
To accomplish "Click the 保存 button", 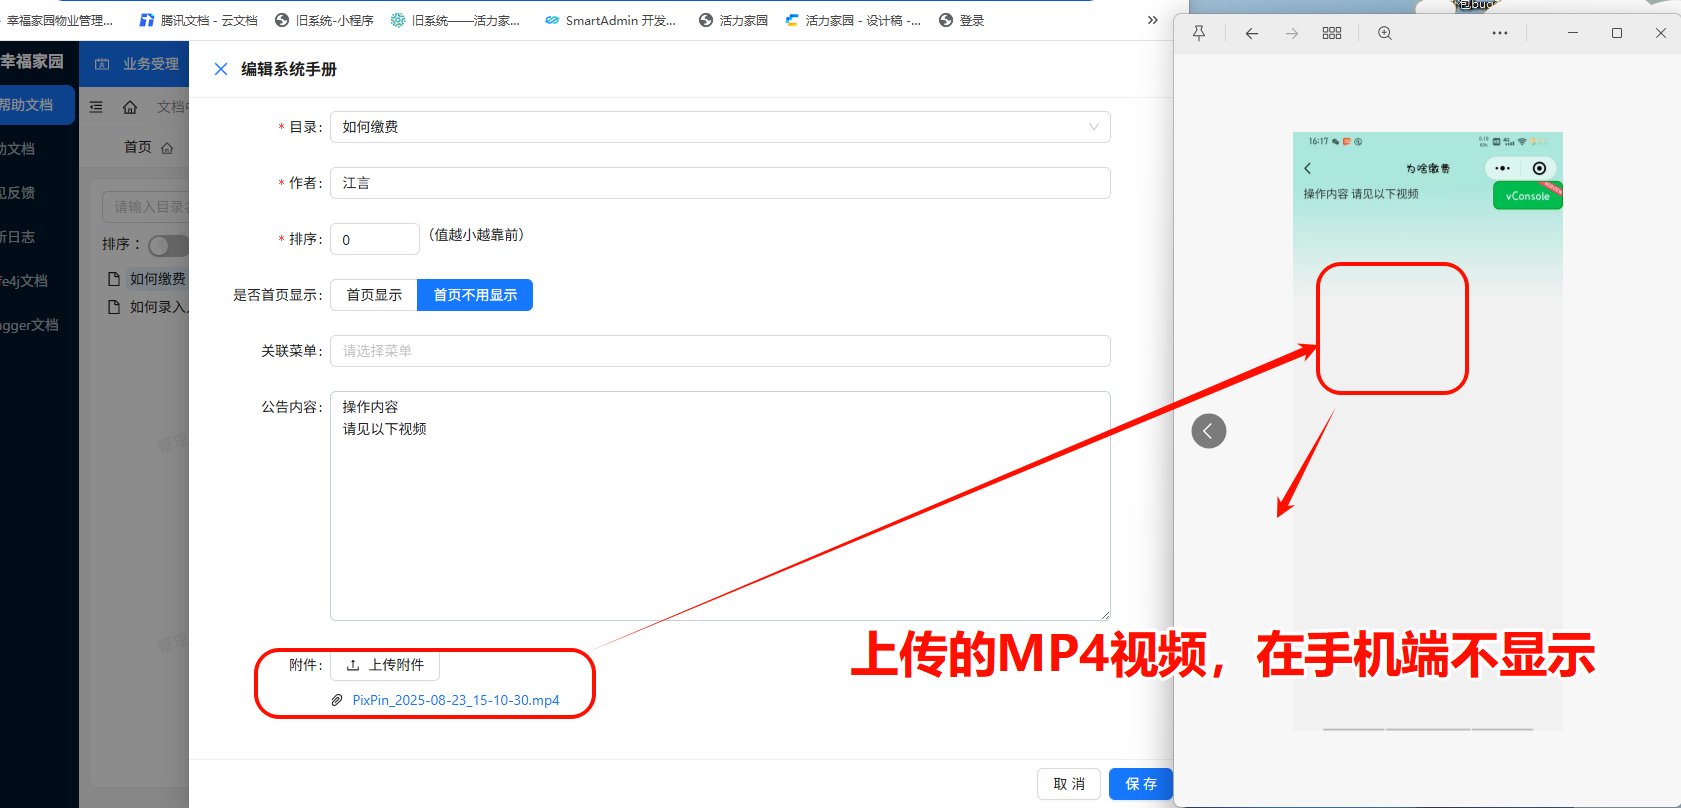I will pyautogui.click(x=1141, y=784).
